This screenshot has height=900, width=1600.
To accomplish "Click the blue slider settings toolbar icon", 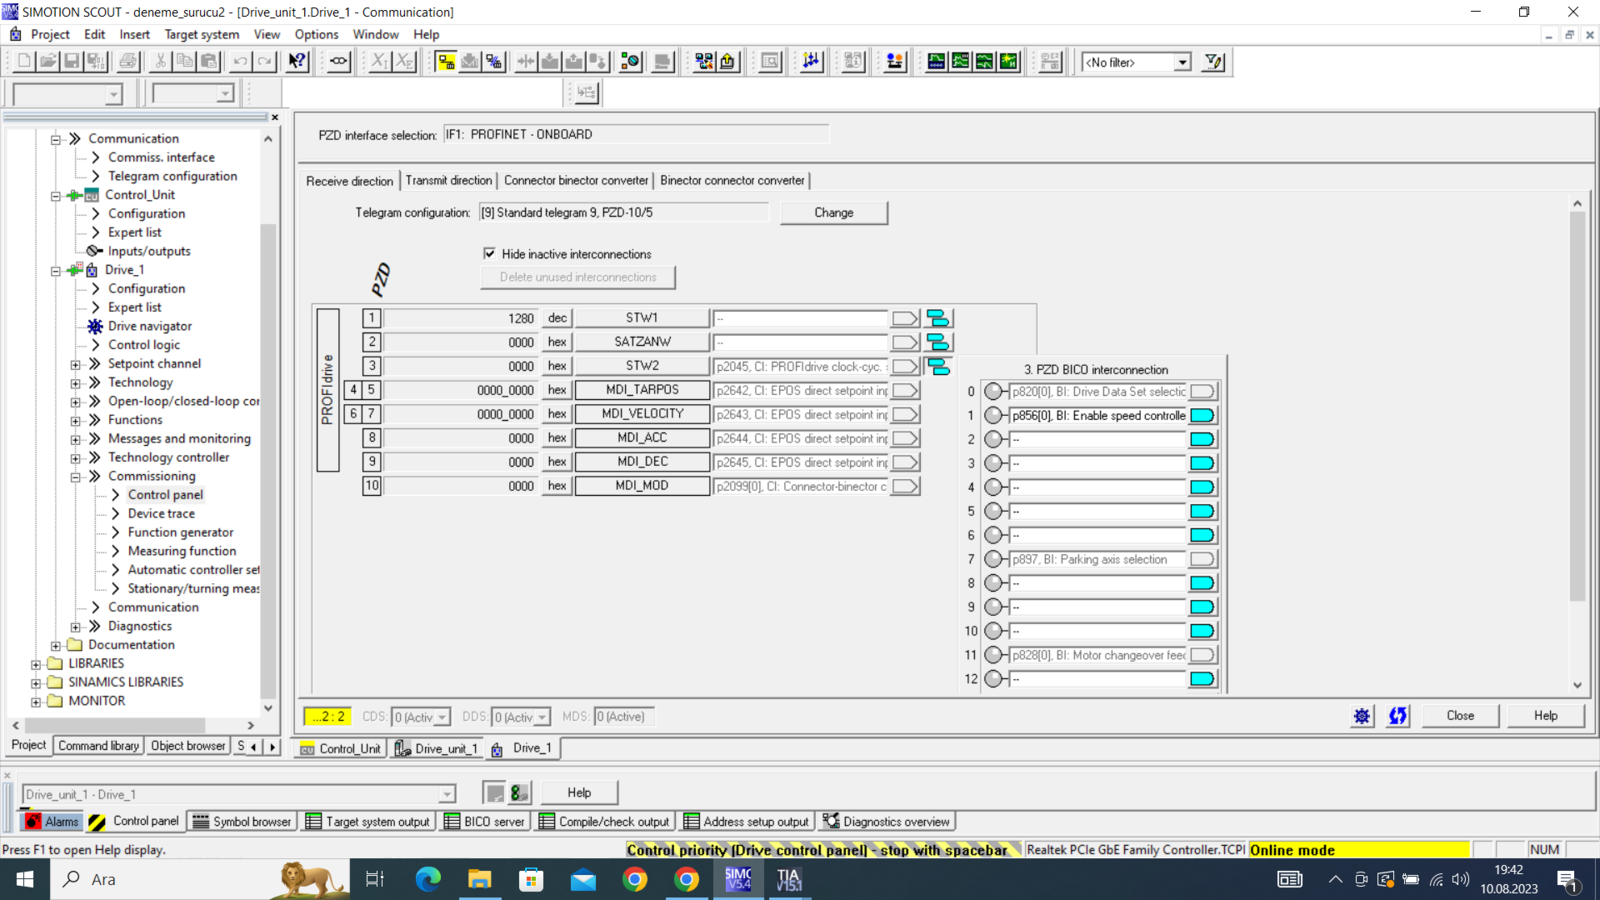I will point(811,62).
